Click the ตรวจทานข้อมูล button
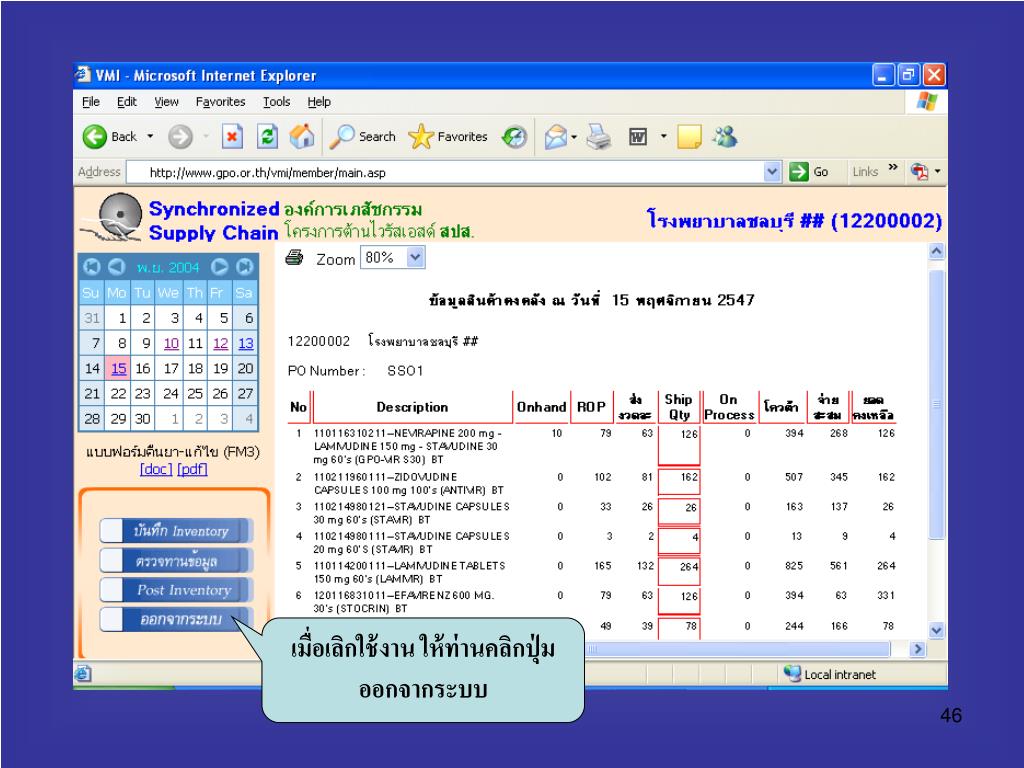The height and width of the screenshot is (768, 1024). tap(177, 560)
